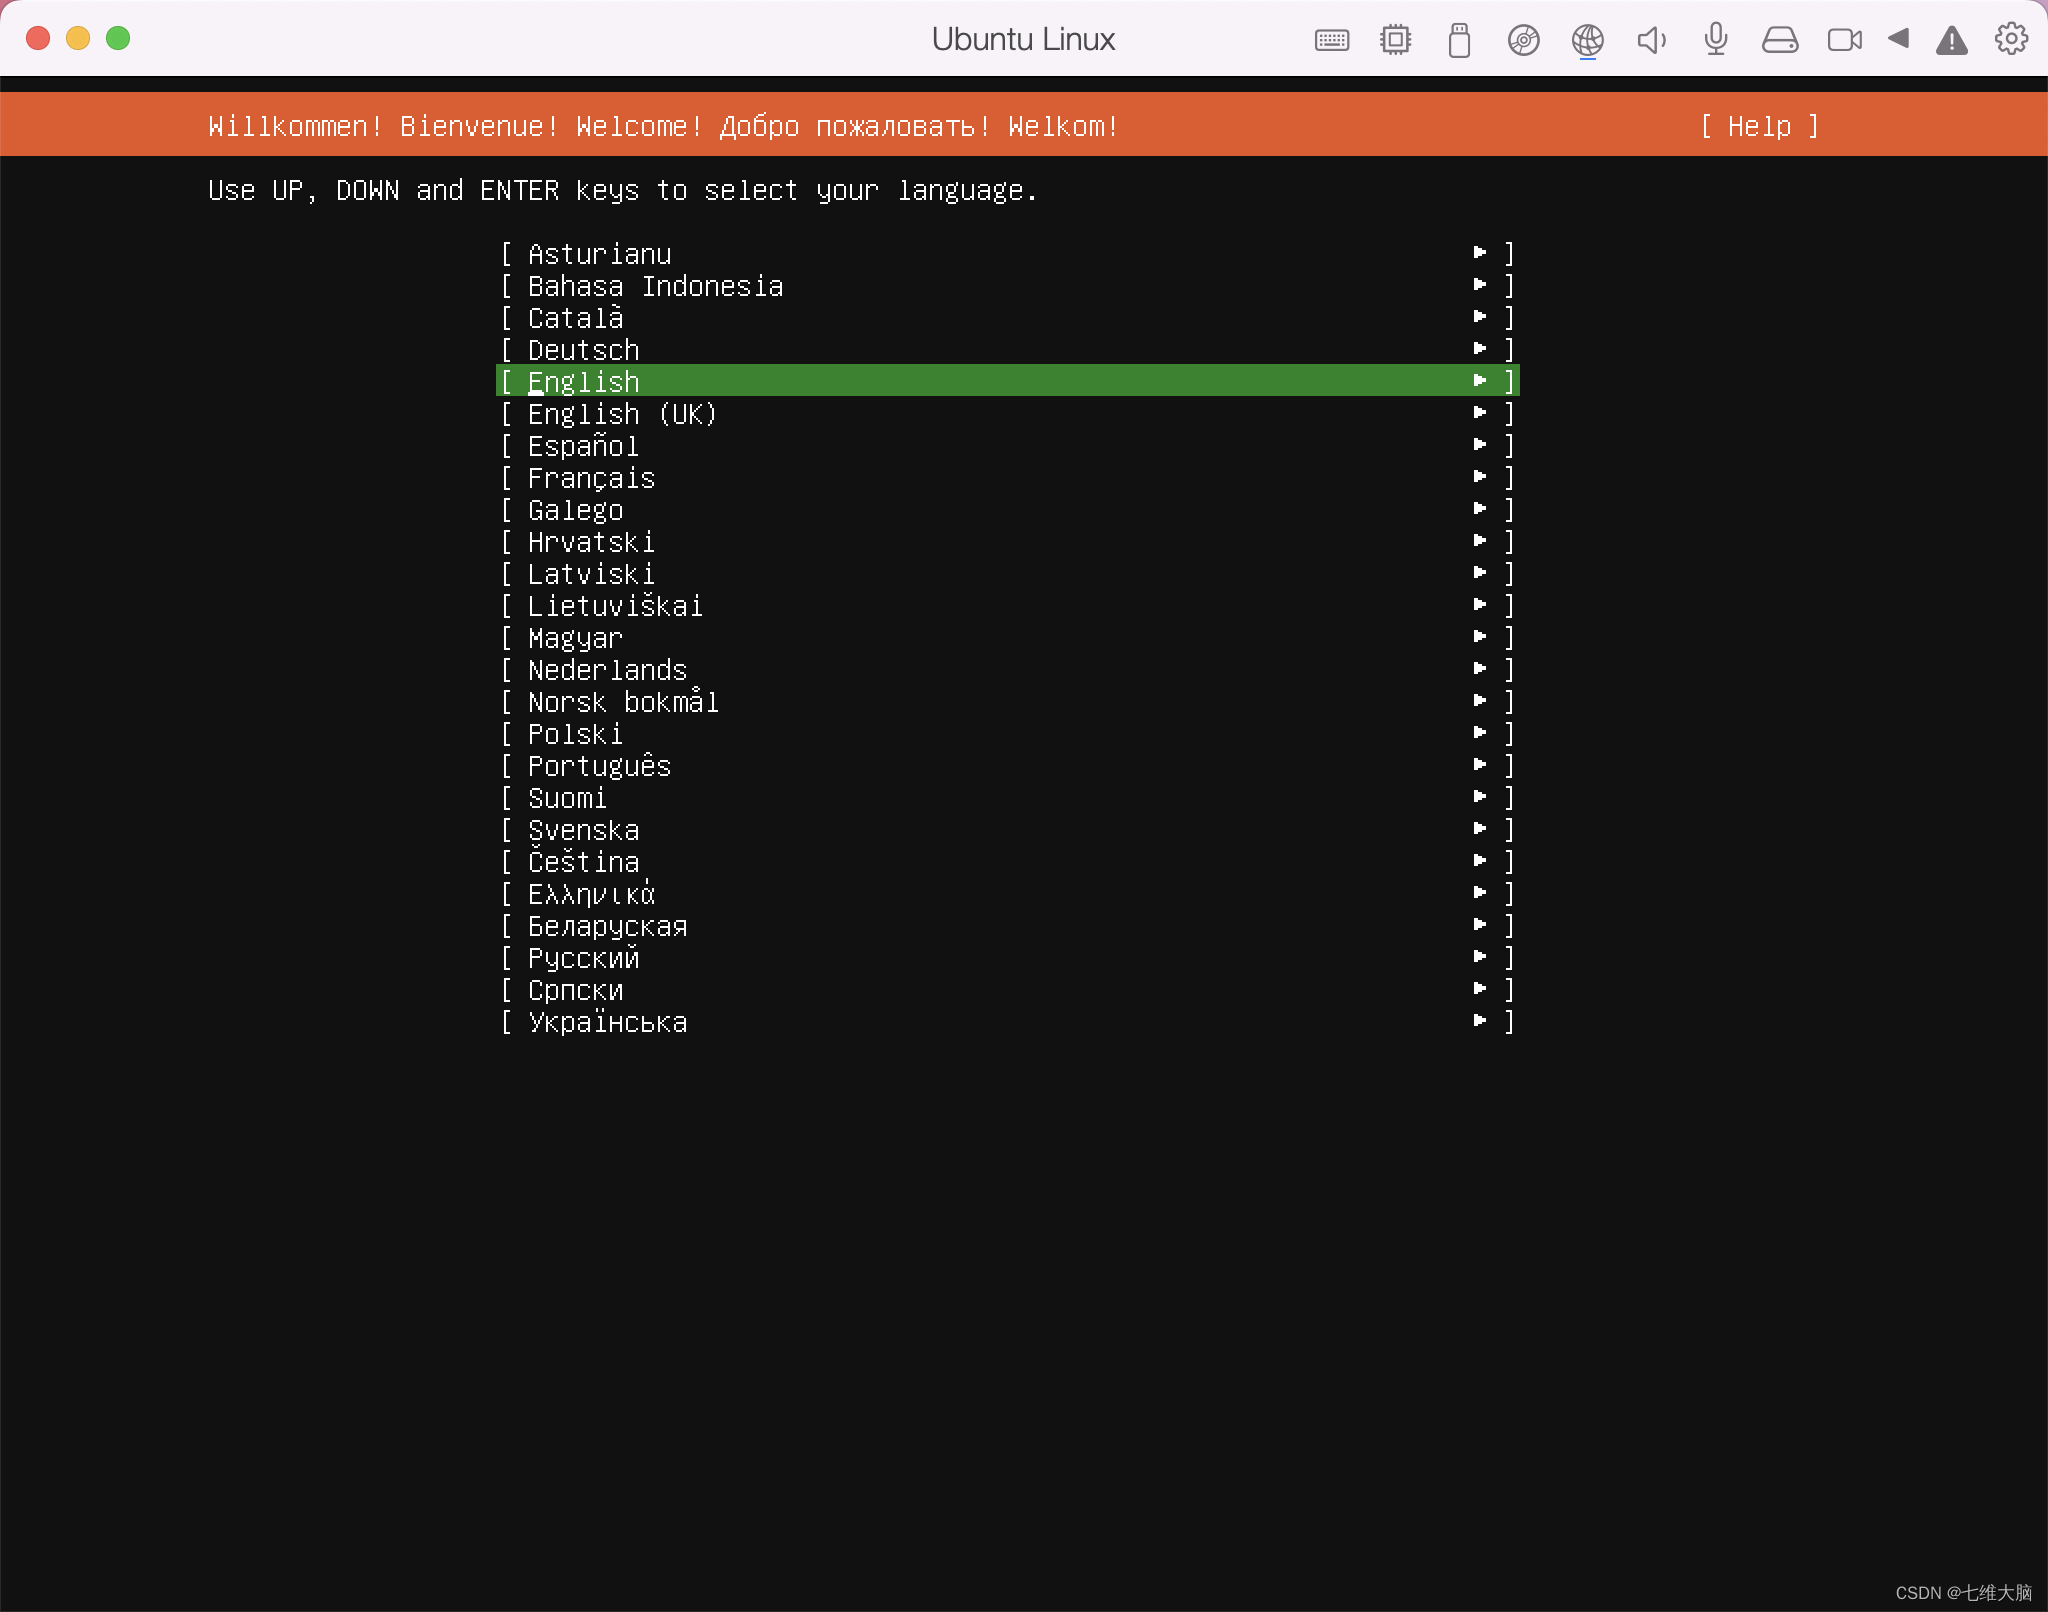Open the network globe icon

1587,40
